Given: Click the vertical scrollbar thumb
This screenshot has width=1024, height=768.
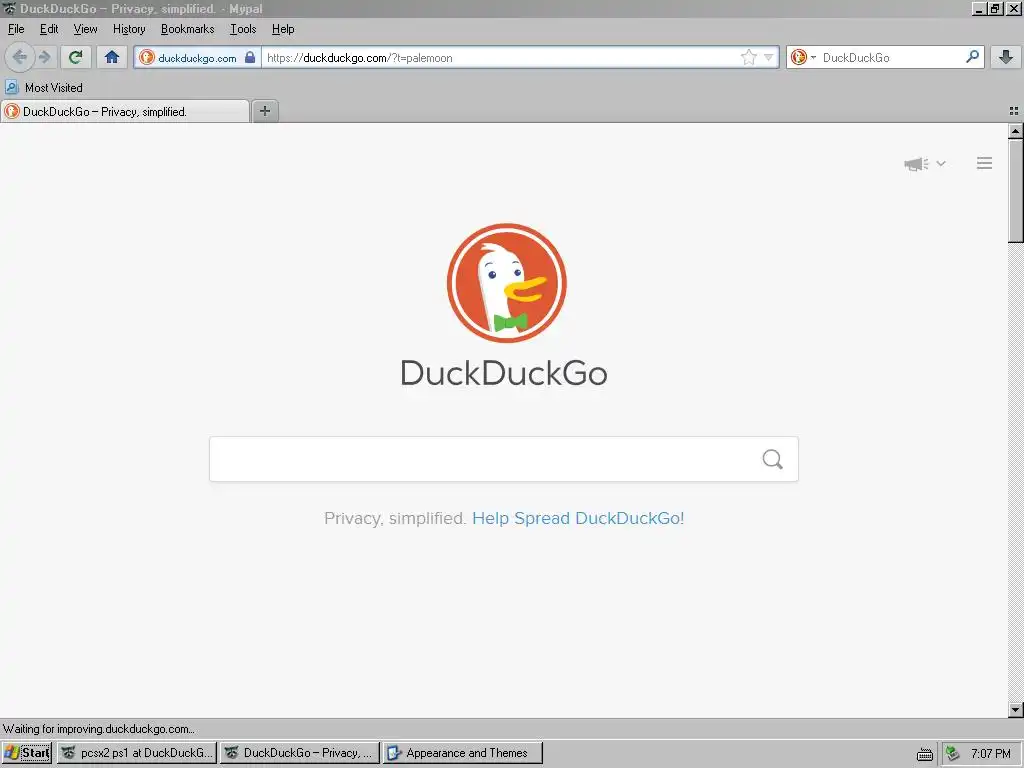Looking at the screenshot, I should [x=1015, y=191].
